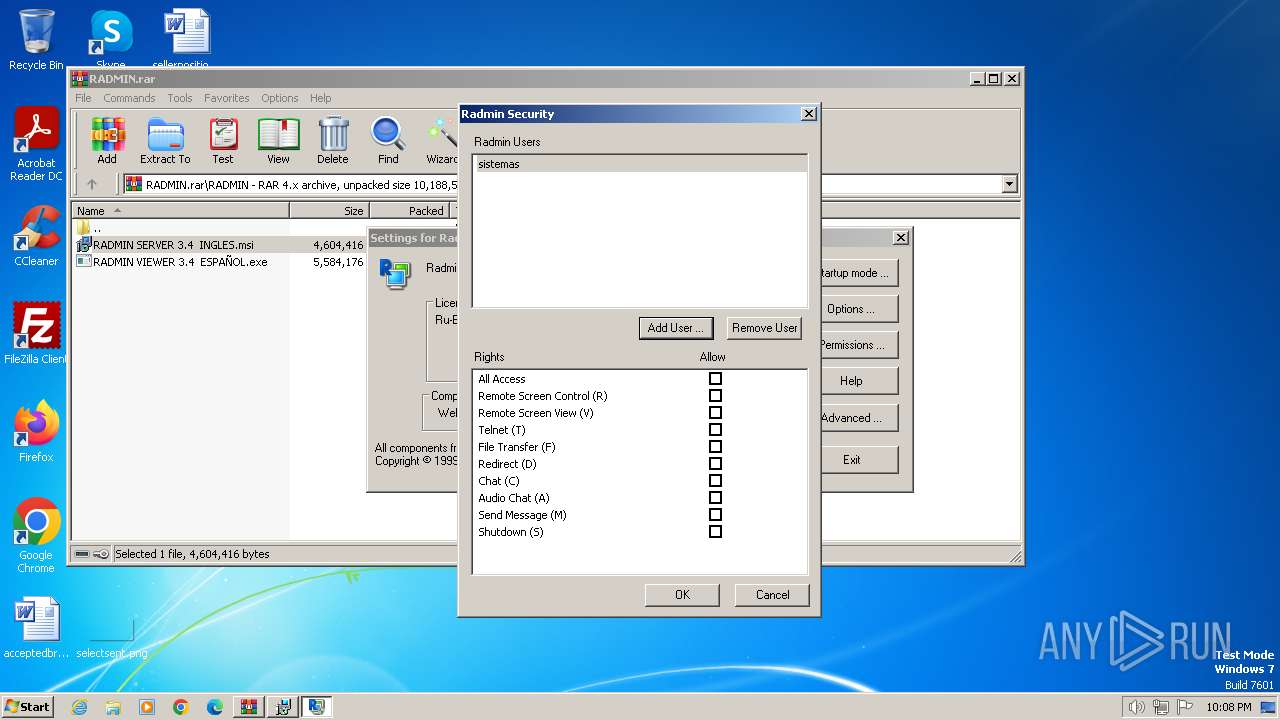The image size is (1280, 720).
Task: Click the Action Center flag icon
Action: [1185, 707]
